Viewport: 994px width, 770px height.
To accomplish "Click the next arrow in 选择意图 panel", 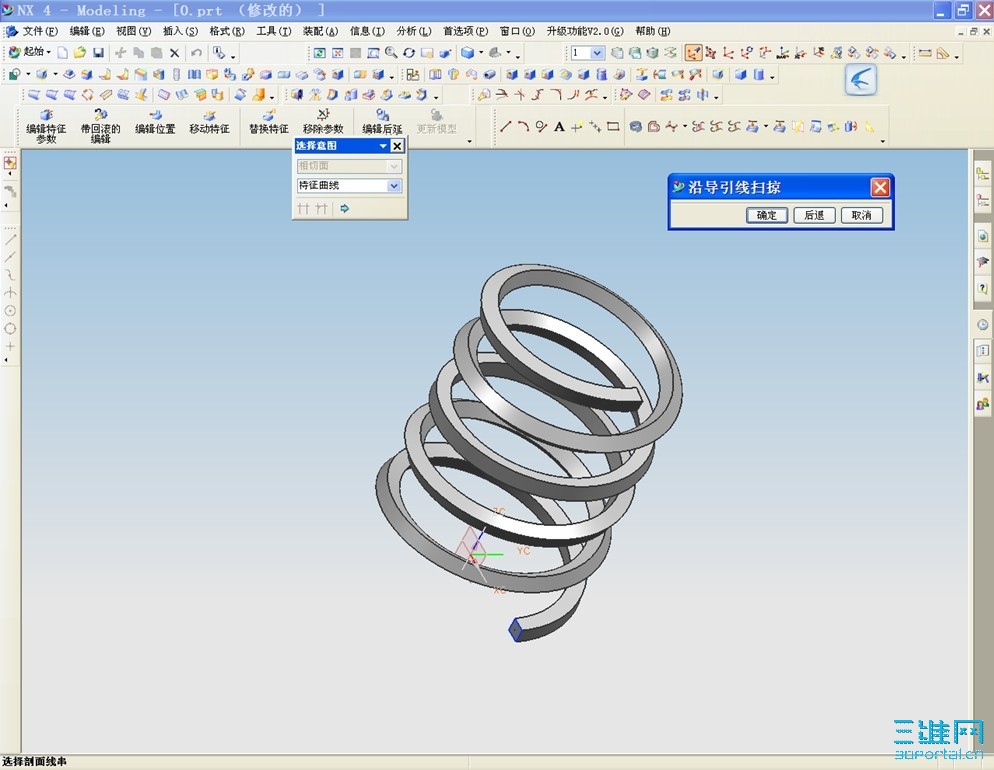I will point(344,209).
